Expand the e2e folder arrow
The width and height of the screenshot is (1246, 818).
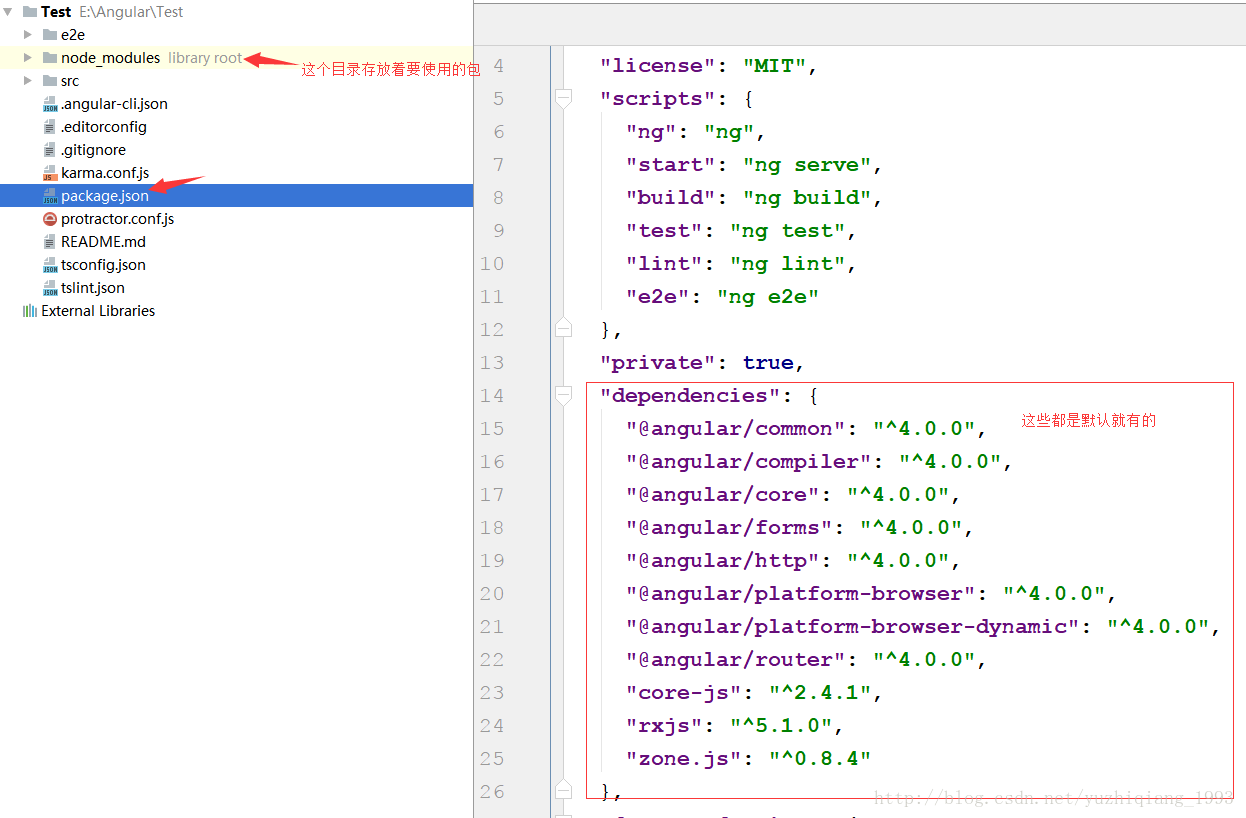click(28, 35)
